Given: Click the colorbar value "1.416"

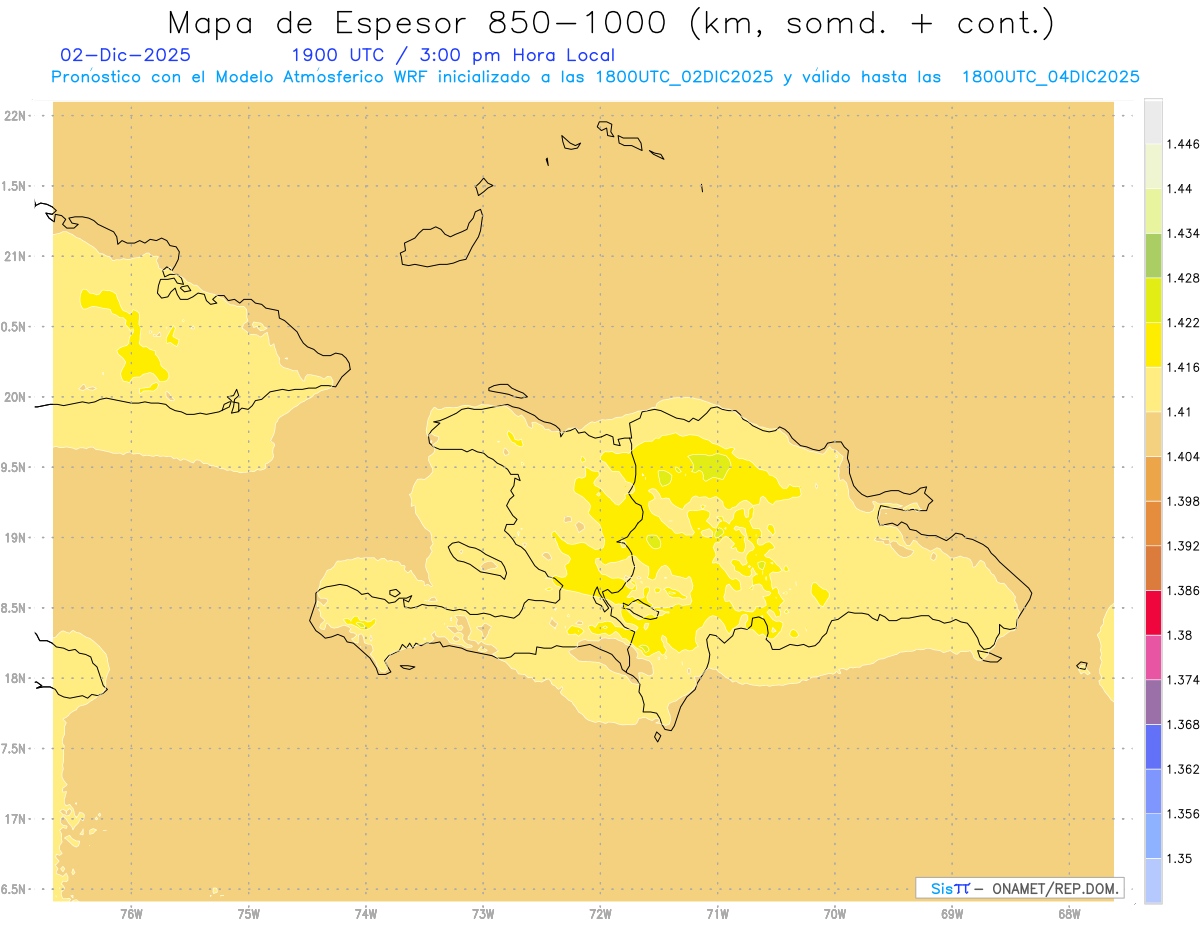Looking at the screenshot, I should (x=1182, y=367).
